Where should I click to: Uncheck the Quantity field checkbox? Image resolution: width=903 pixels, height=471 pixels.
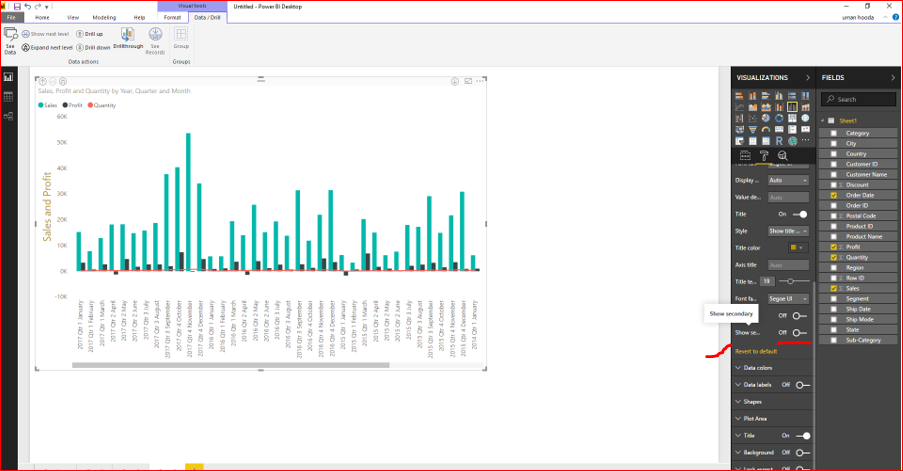pyautogui.click(x=833, y=257)
